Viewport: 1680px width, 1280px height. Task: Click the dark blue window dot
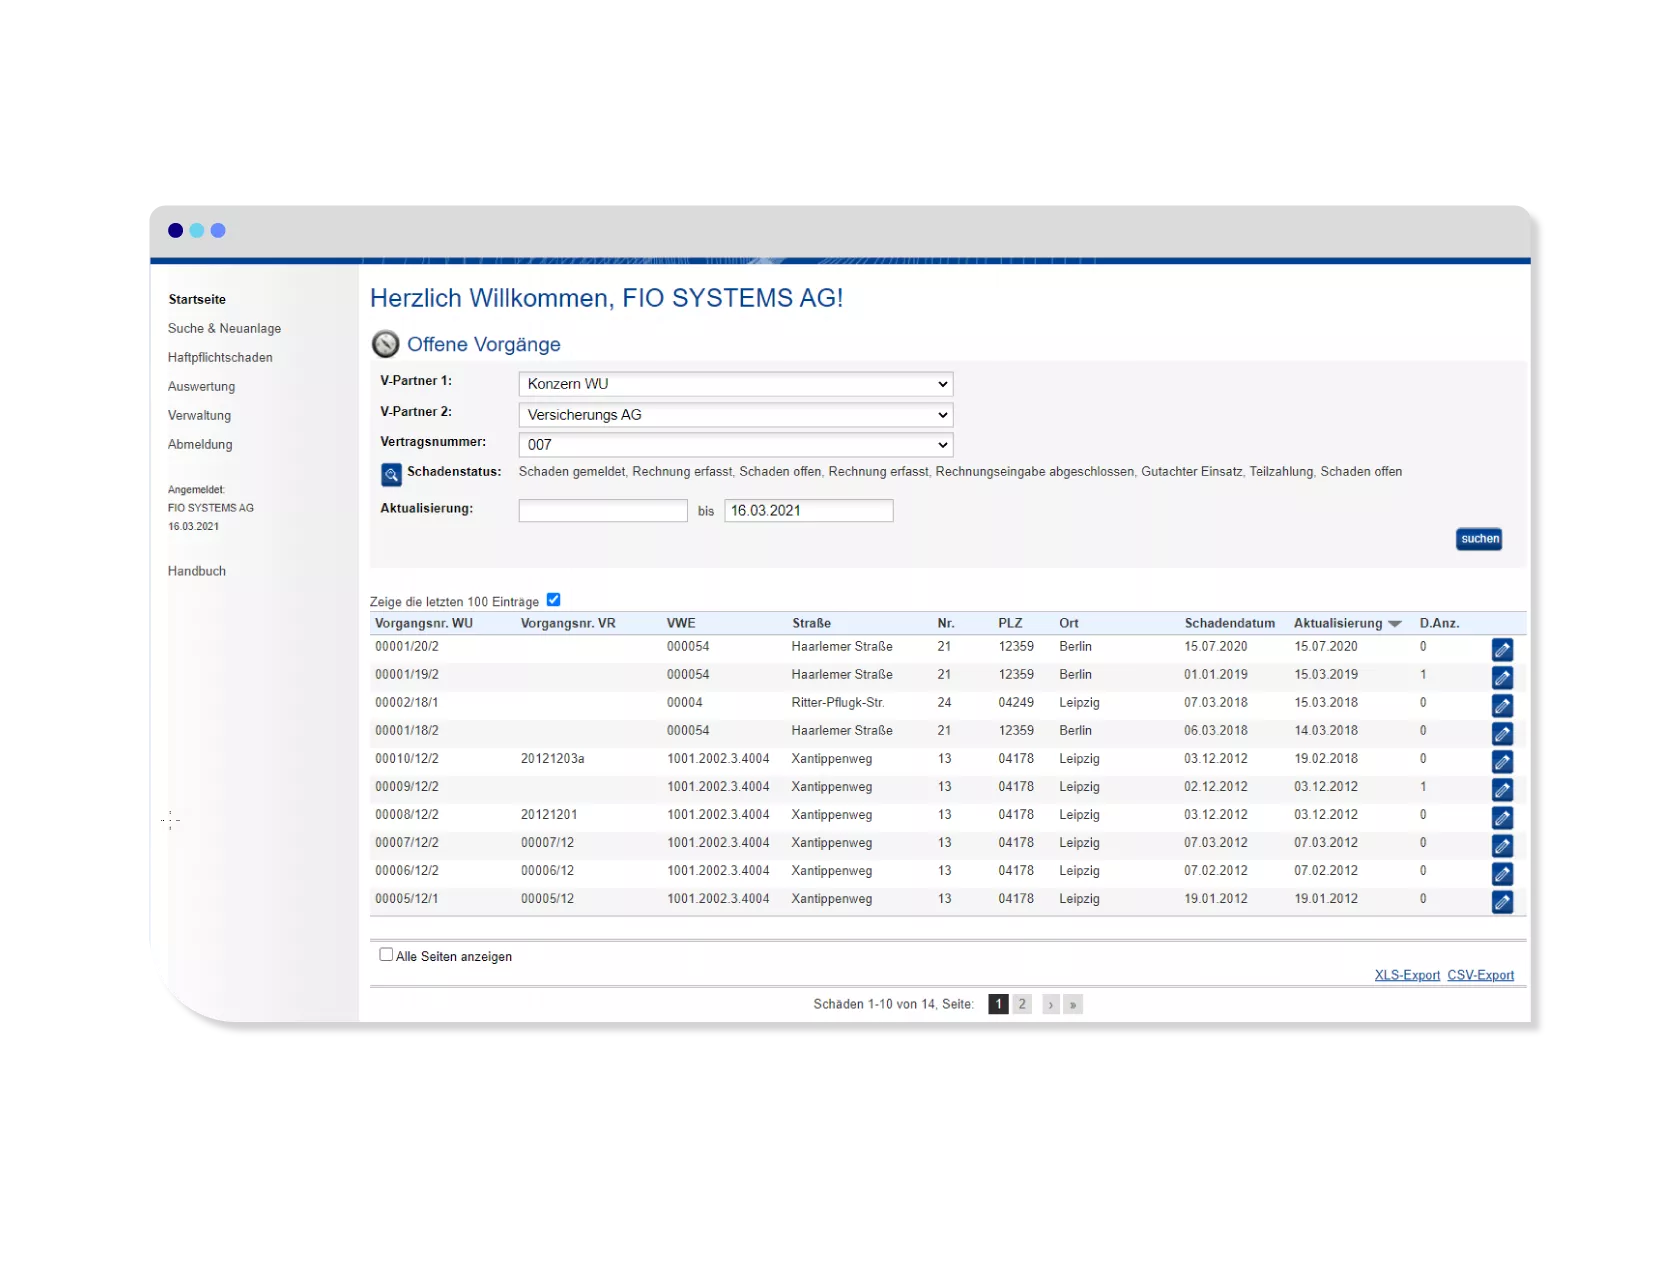(x=175, y=230)
